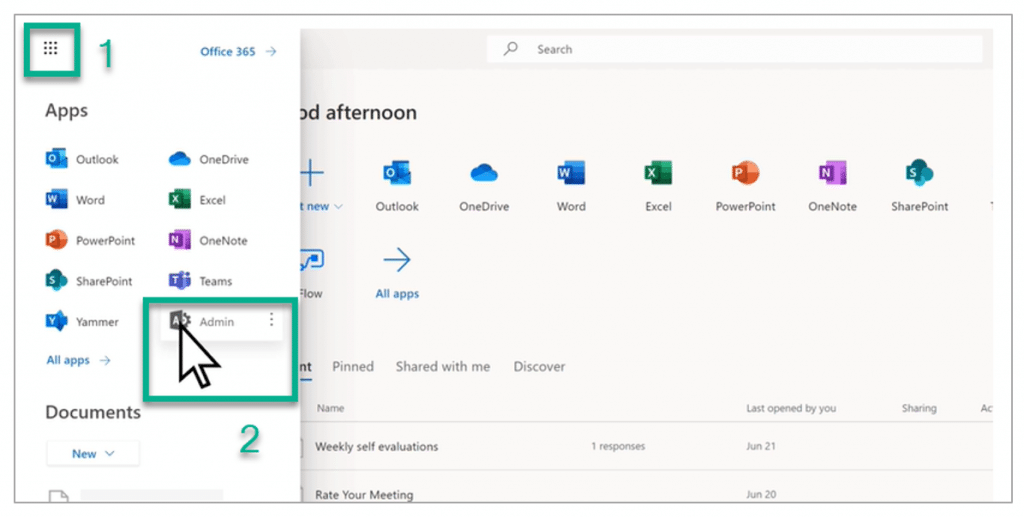Open Rate Your Meeting document
Viewport: 1024px width, 518px height.
tap(364, 494)
